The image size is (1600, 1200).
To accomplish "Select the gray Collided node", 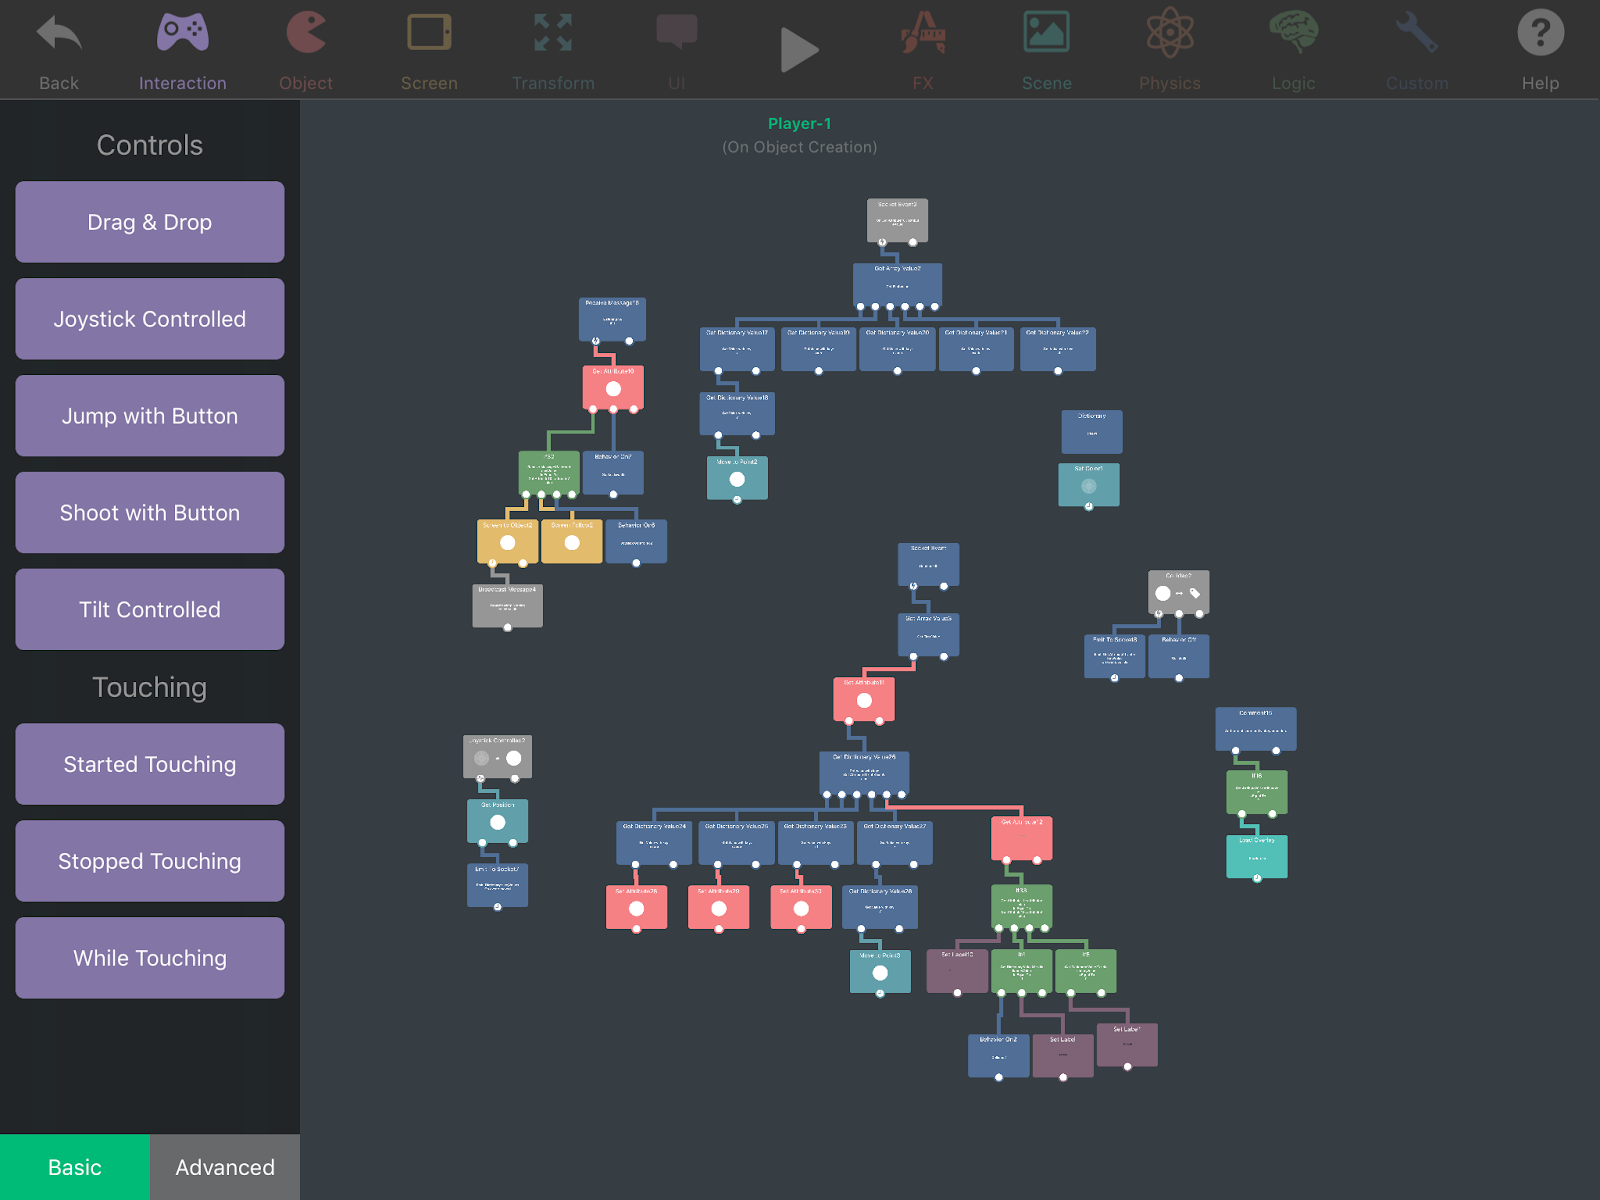I will [1178, 592].
